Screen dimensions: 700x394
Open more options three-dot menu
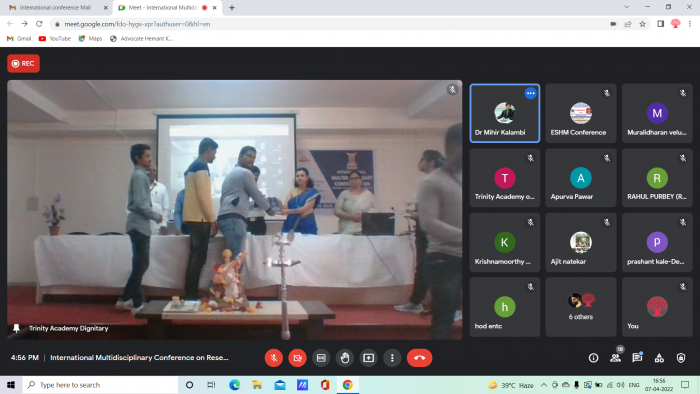pos(392,358)
